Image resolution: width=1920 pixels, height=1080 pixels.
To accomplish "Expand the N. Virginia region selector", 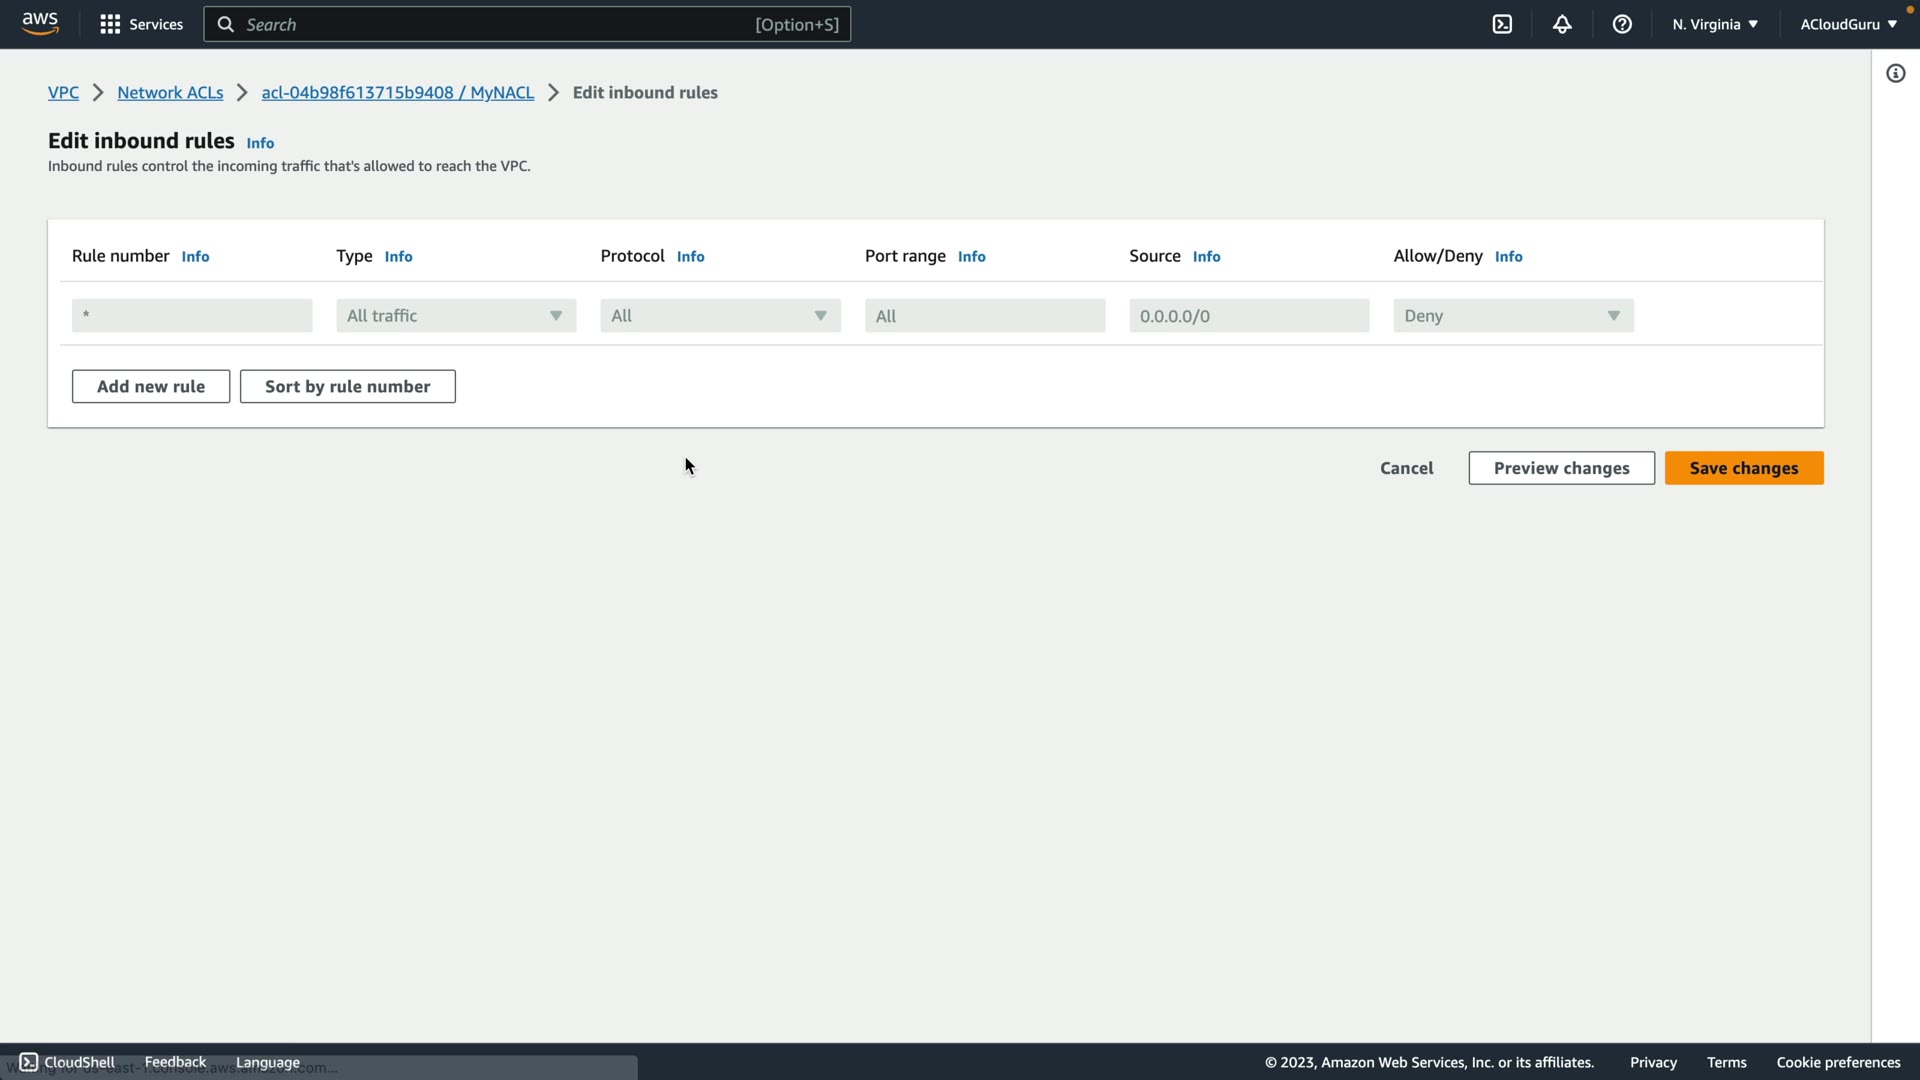I will click(x=1715, y=24).
